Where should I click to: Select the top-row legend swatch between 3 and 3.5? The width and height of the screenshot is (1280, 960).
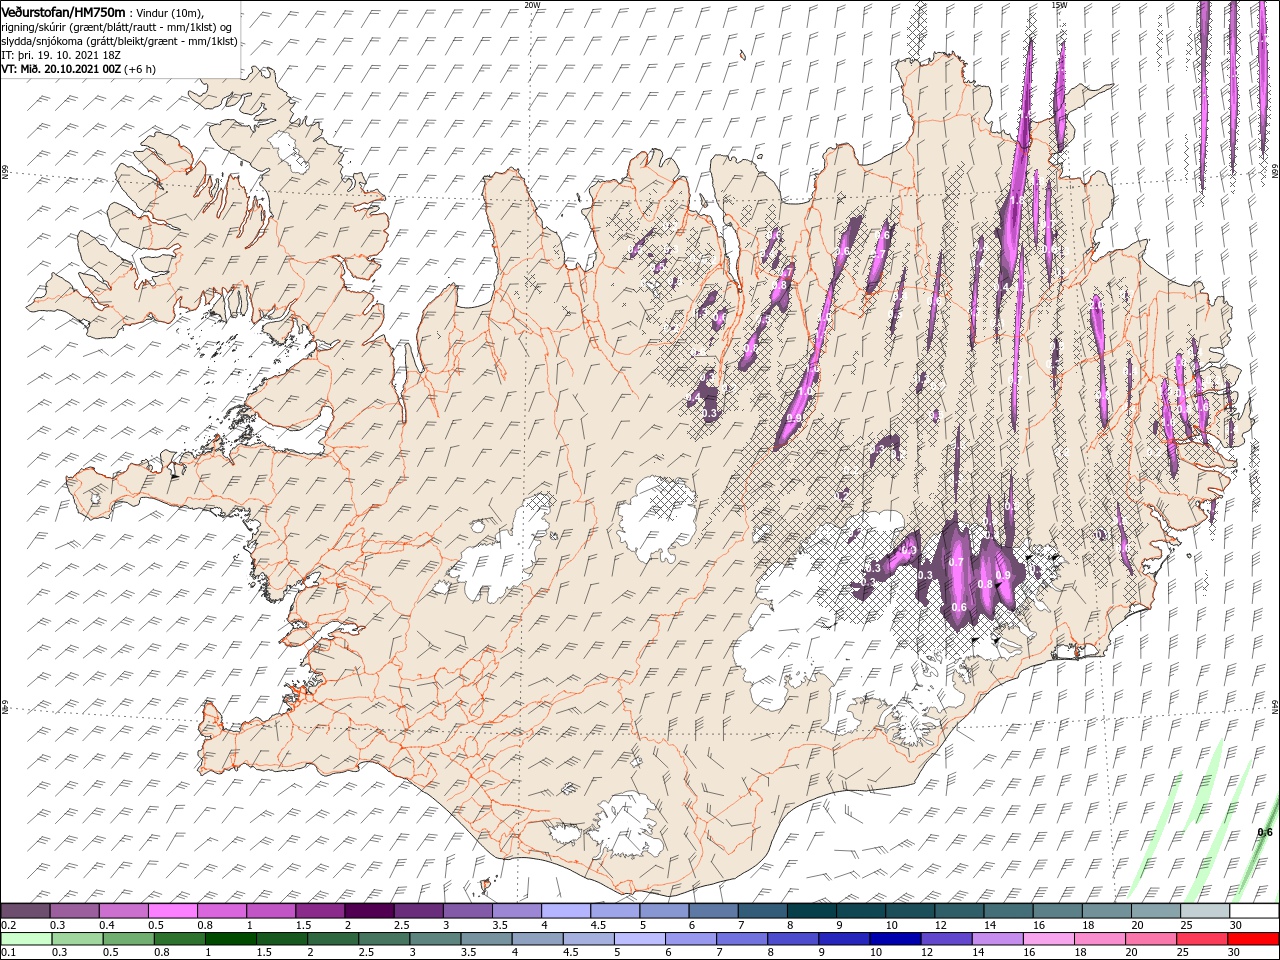[467, 911]
